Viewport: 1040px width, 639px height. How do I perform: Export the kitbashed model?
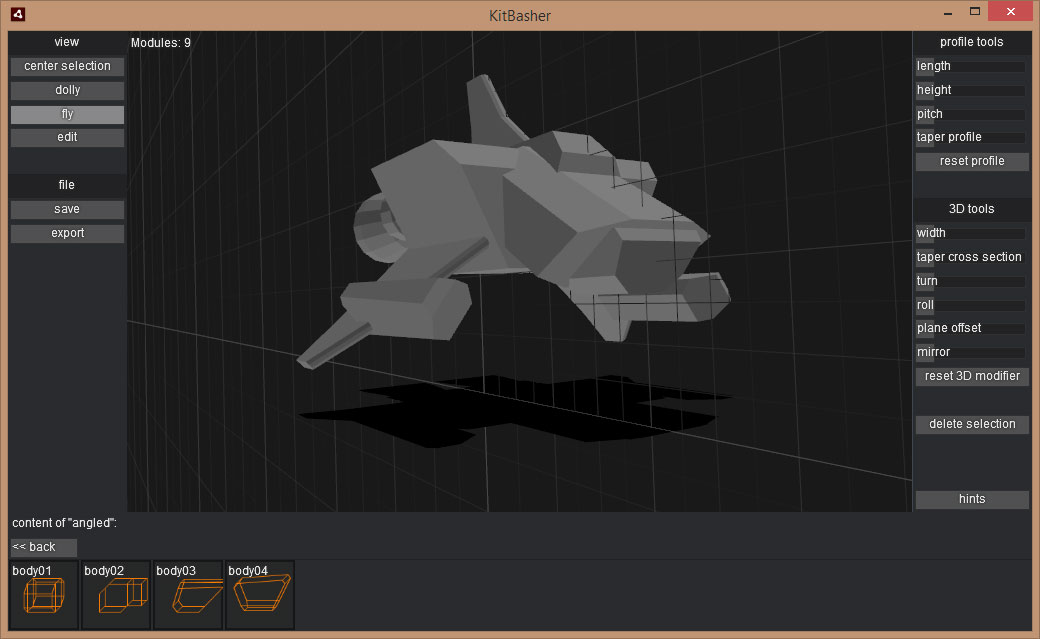(67, 233)
